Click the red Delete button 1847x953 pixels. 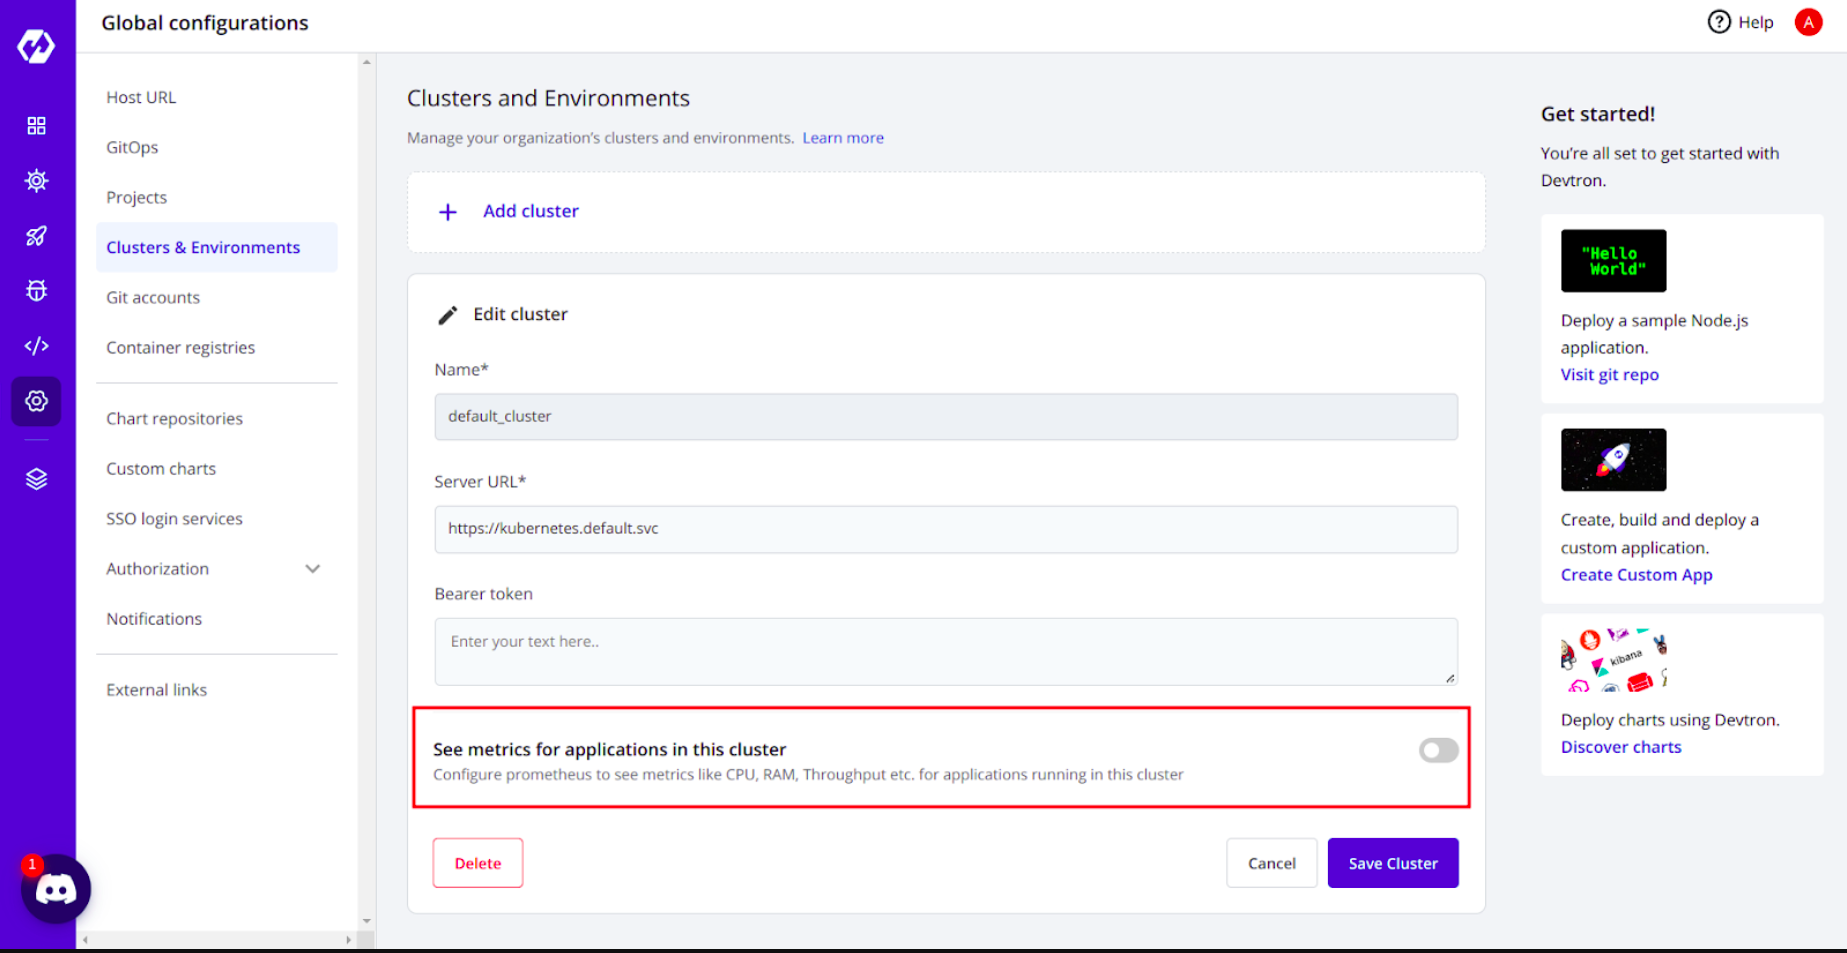pos(478,863)
